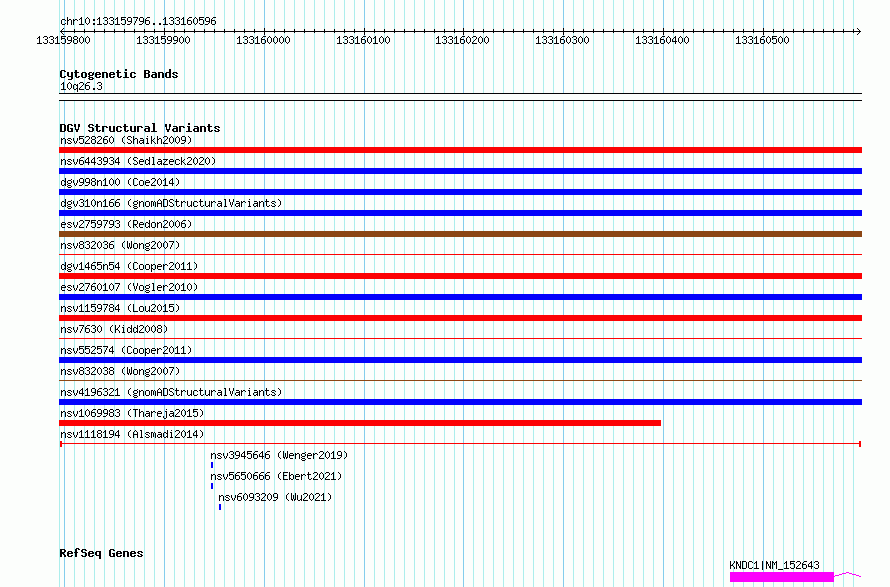
Task: Click the blue bar under dgv998n100
Action: [x=460, y=192]
